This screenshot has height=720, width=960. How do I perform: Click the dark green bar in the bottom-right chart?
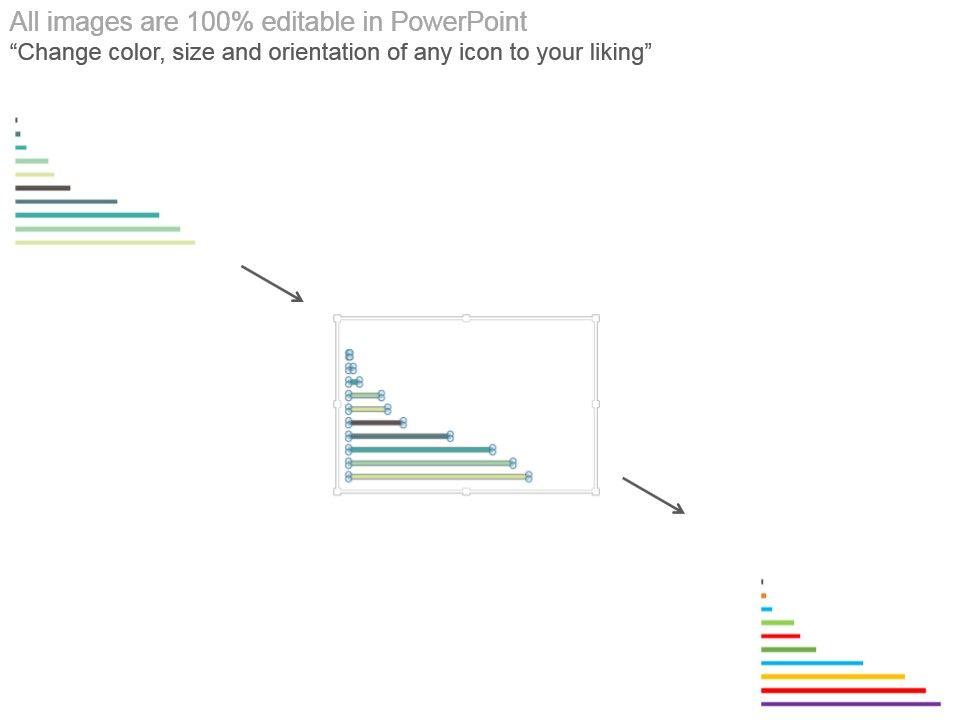pos(788,649)
